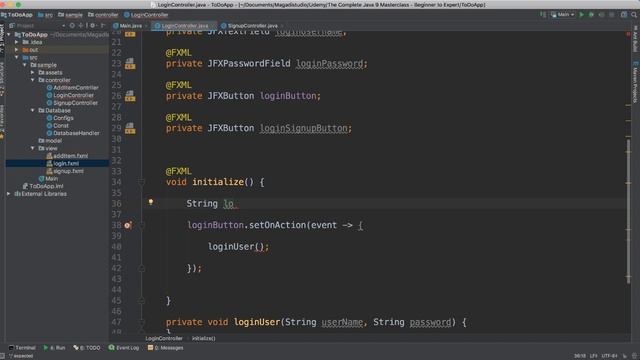Expand the out folder arrow

pyautogui.click(x=17, y=50)
